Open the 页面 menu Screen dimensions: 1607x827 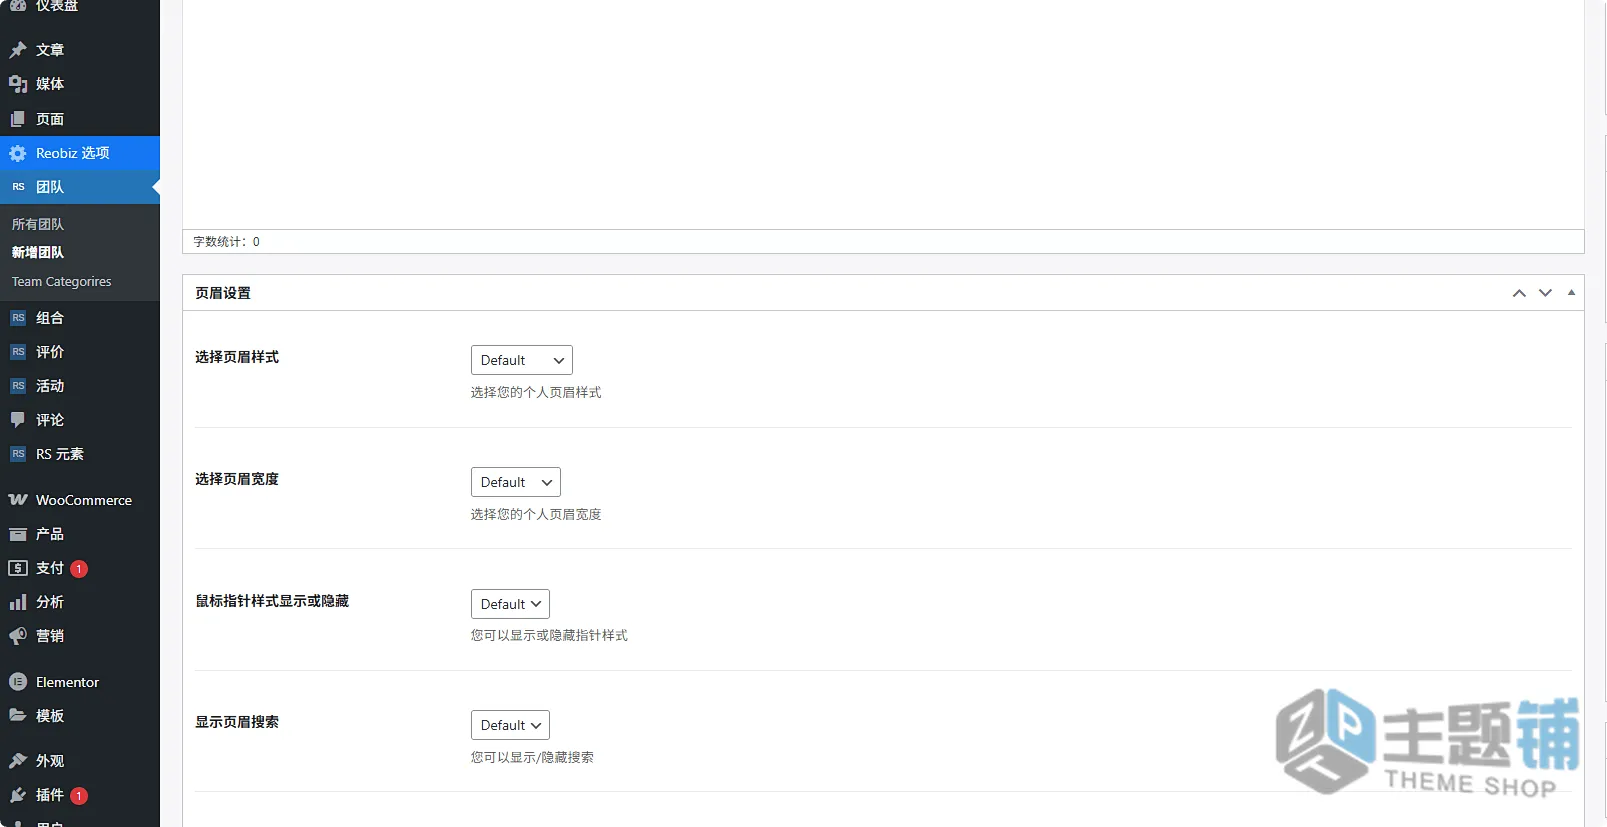[80, 119]
